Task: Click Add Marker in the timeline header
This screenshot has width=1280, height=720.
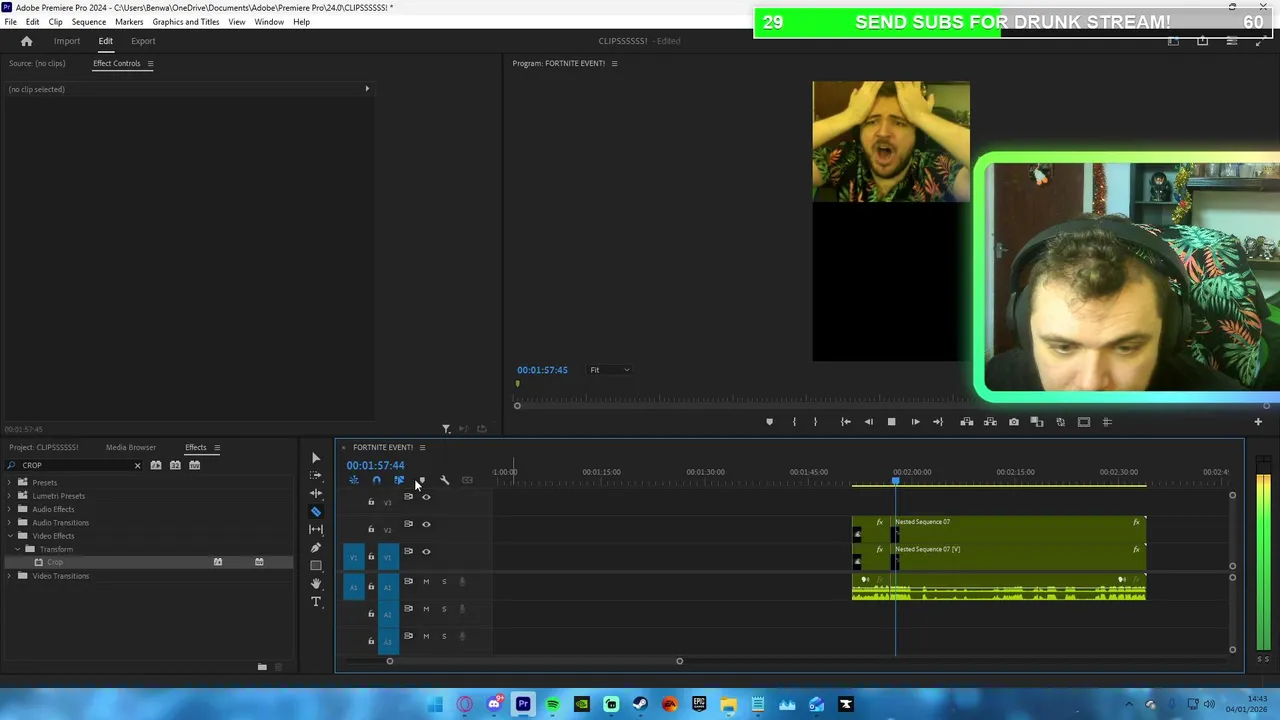Action: [x=421, y=480]
